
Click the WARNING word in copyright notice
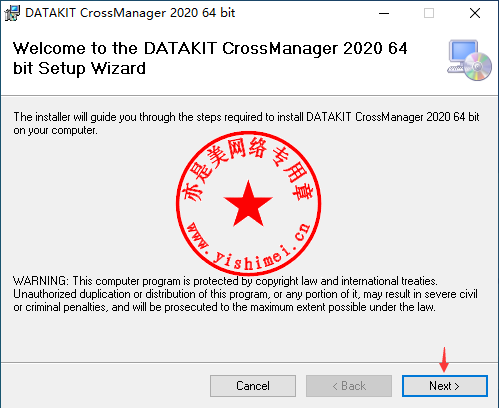(41, 281)
